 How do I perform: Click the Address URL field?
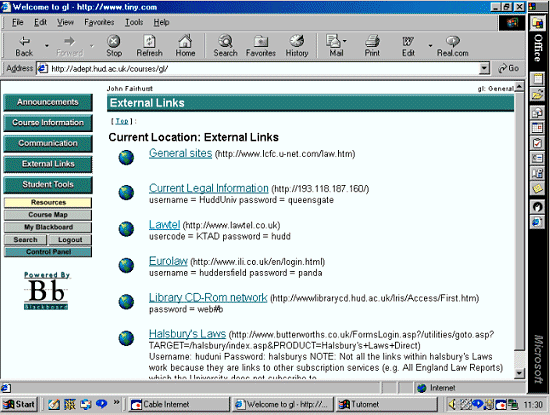click(263, 68)
